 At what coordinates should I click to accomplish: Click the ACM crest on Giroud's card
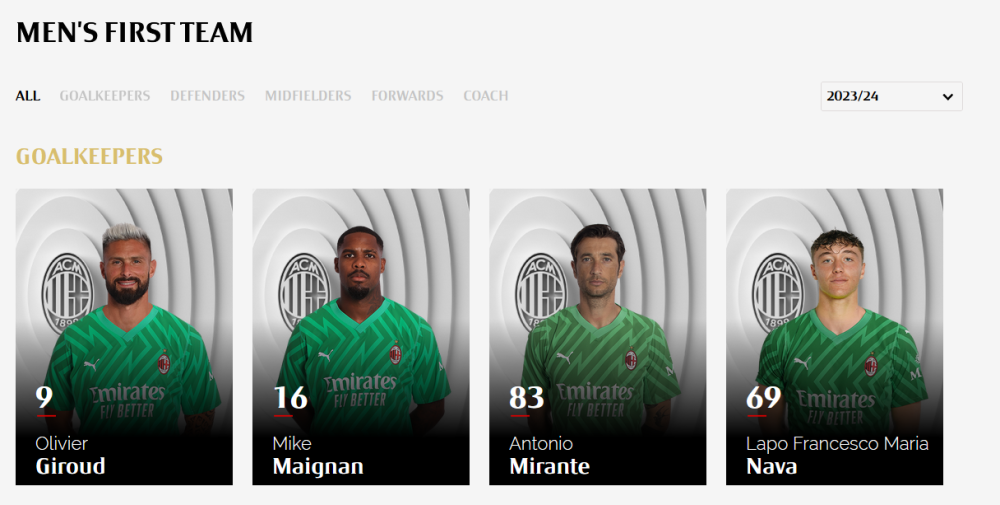[x=68, y=293]
